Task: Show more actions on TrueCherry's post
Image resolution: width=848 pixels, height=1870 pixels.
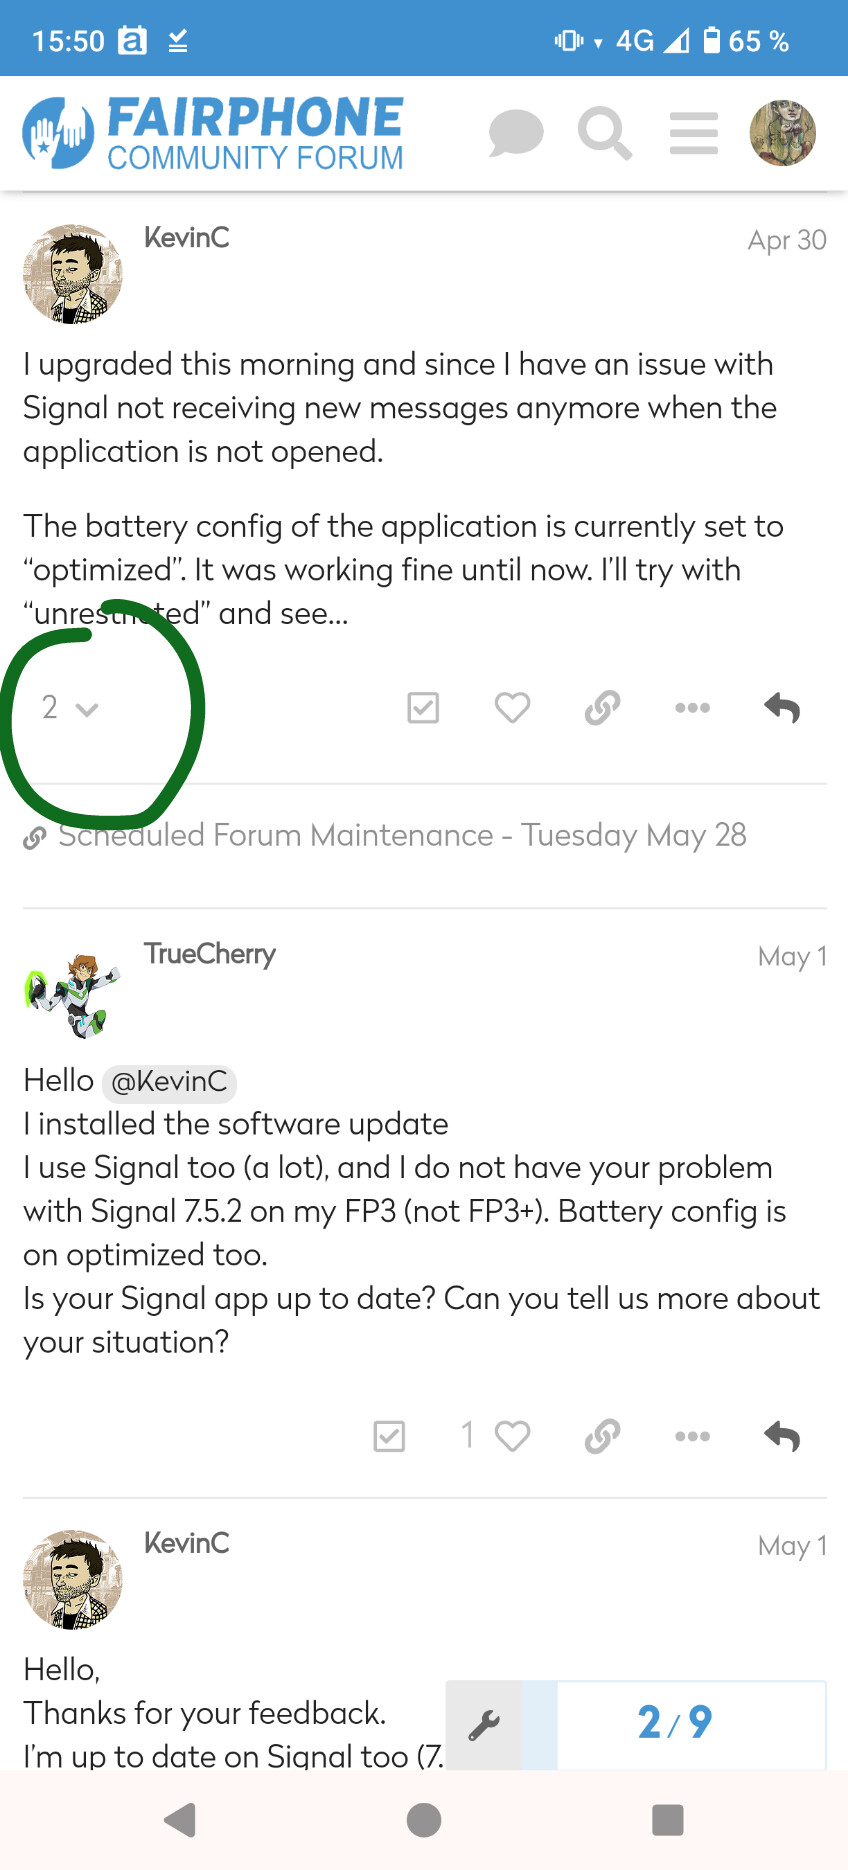Action: pos(692,1436)
